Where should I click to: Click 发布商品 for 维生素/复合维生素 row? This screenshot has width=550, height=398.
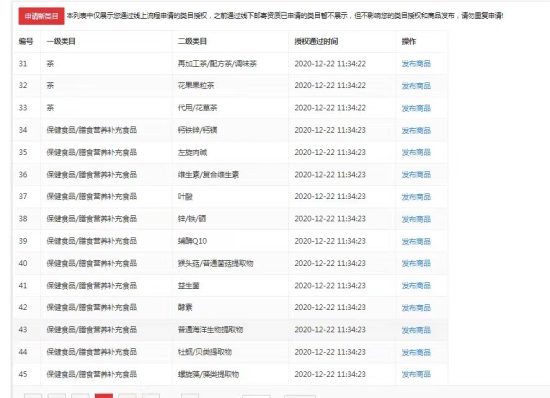tap(416, 175)
